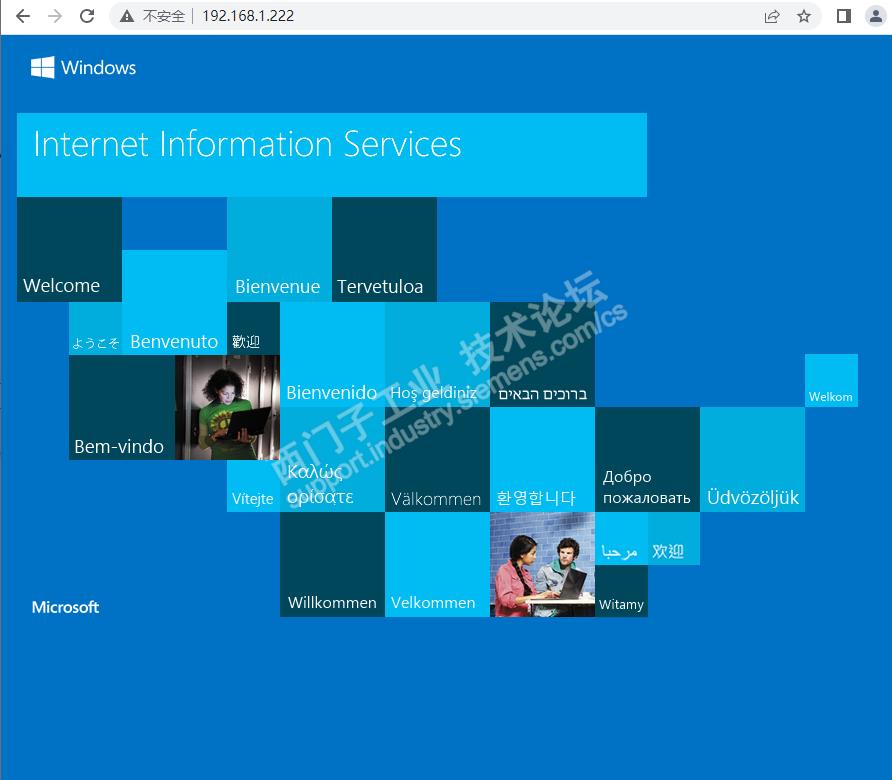Click the Καλώς ορίσατε tile
Screen dimensions: 892x780
tap(332, 460)
